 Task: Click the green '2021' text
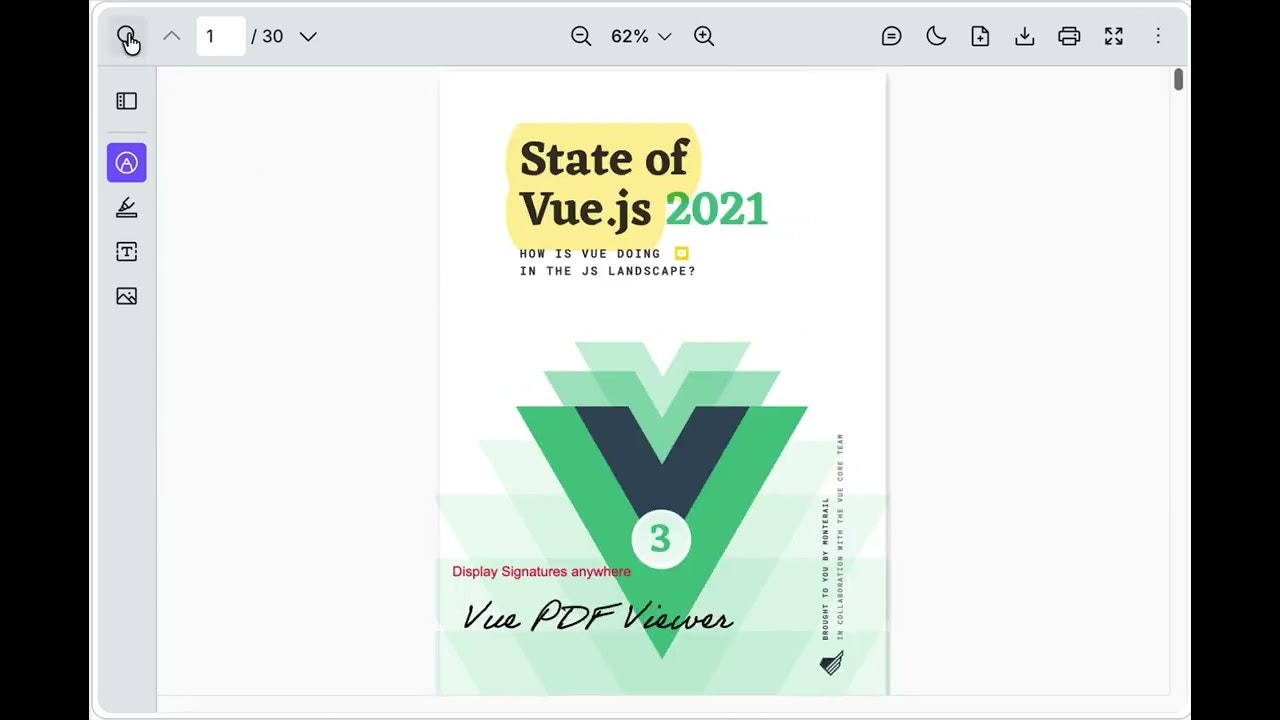pos(716,209)
